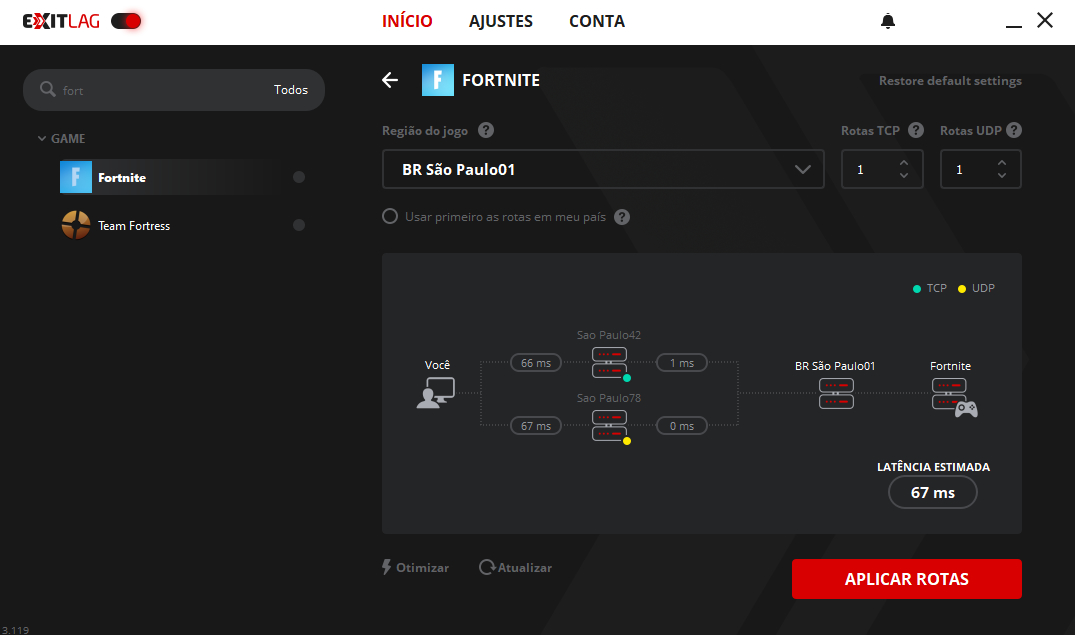Increase the Rotas TCP value
This screenshot has height=635, width=1075.
click(904, 163)
